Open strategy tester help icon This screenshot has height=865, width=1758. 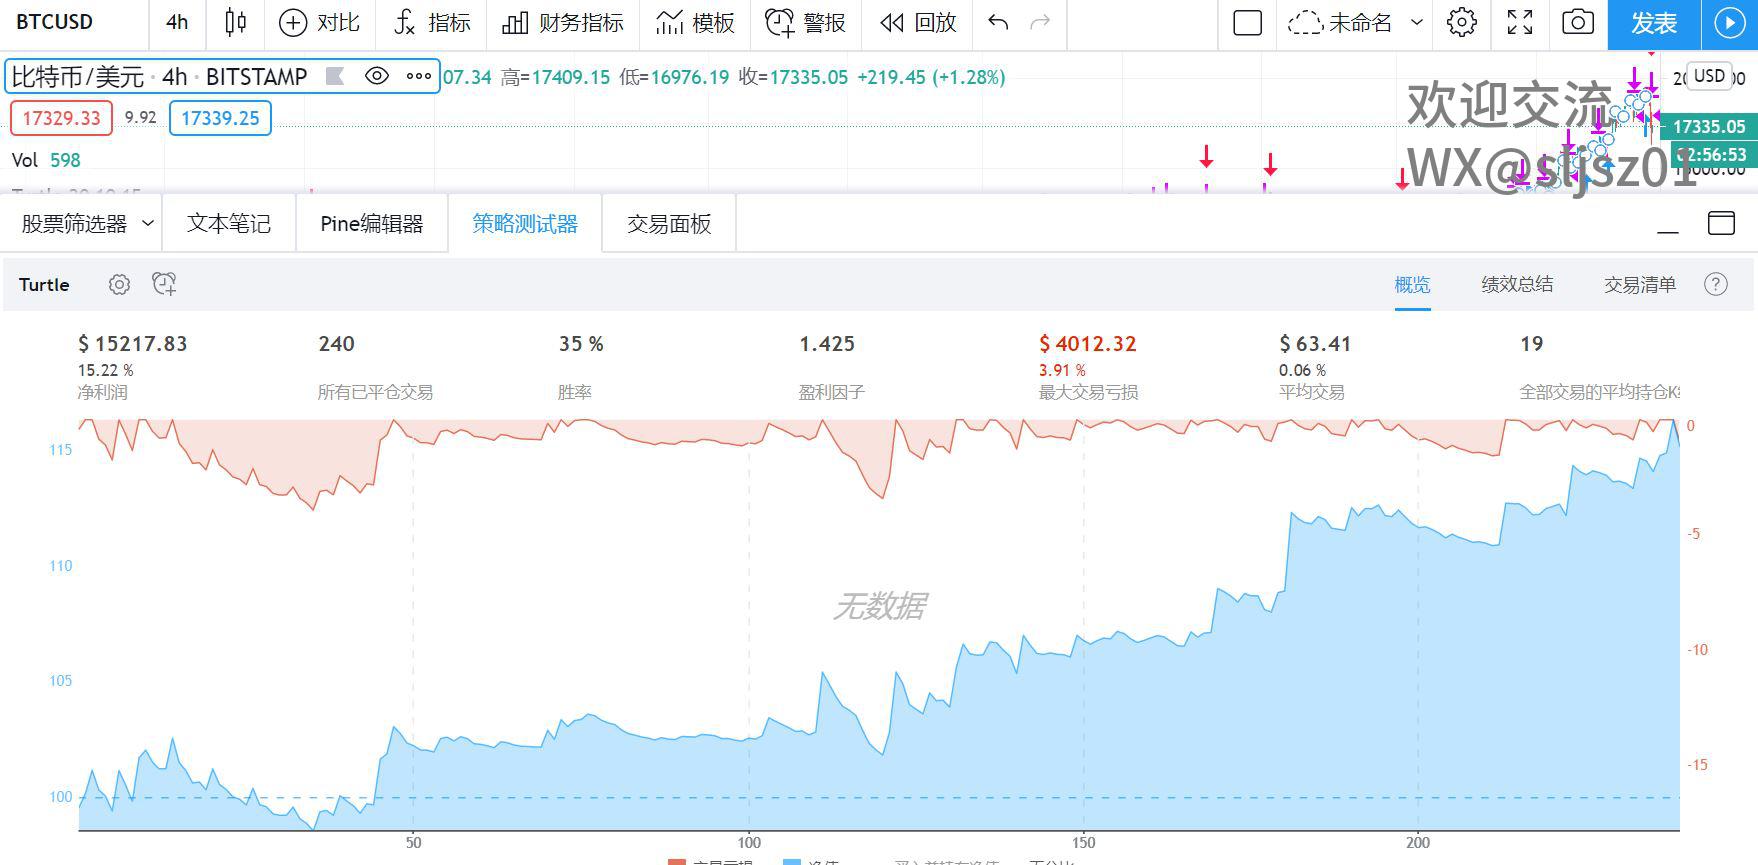pyautogui.click(x=1715, y=285)
